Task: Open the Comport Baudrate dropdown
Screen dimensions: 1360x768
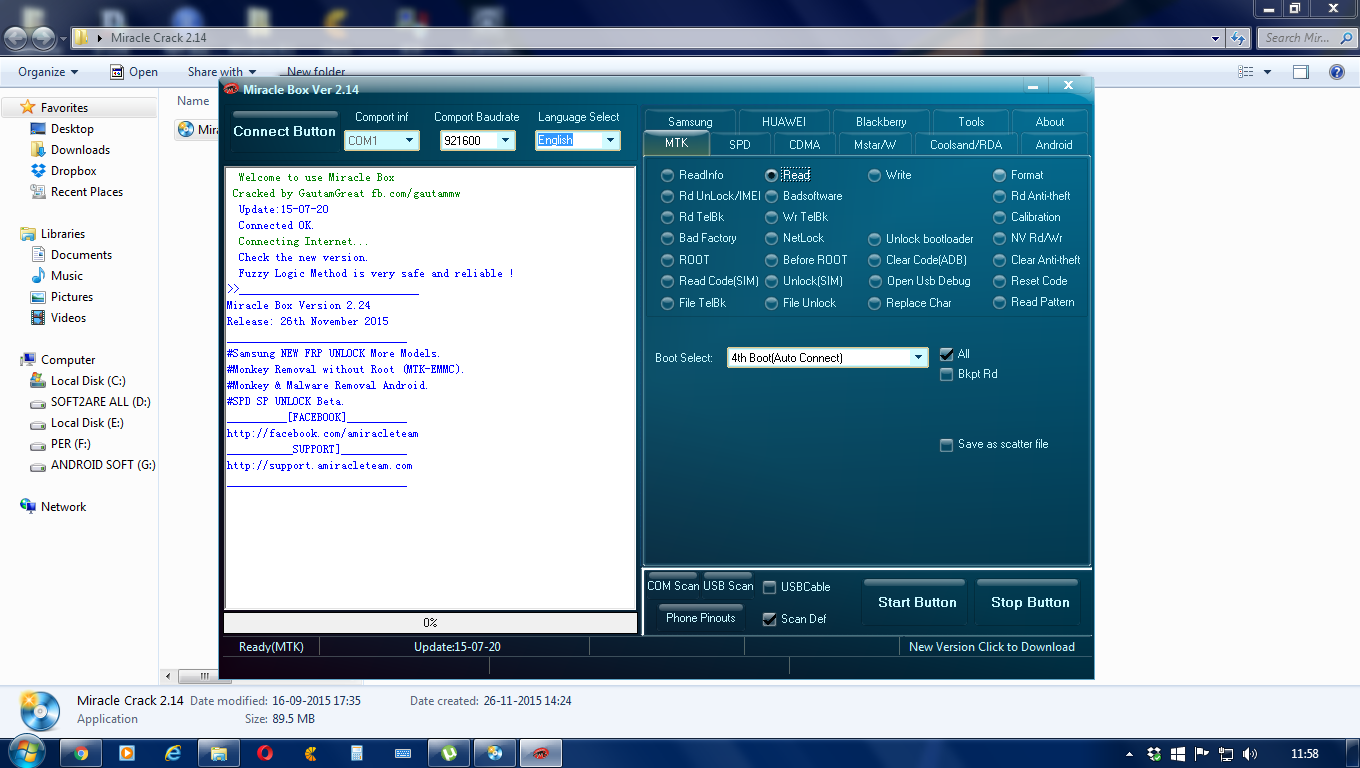Action: (505, 141)
